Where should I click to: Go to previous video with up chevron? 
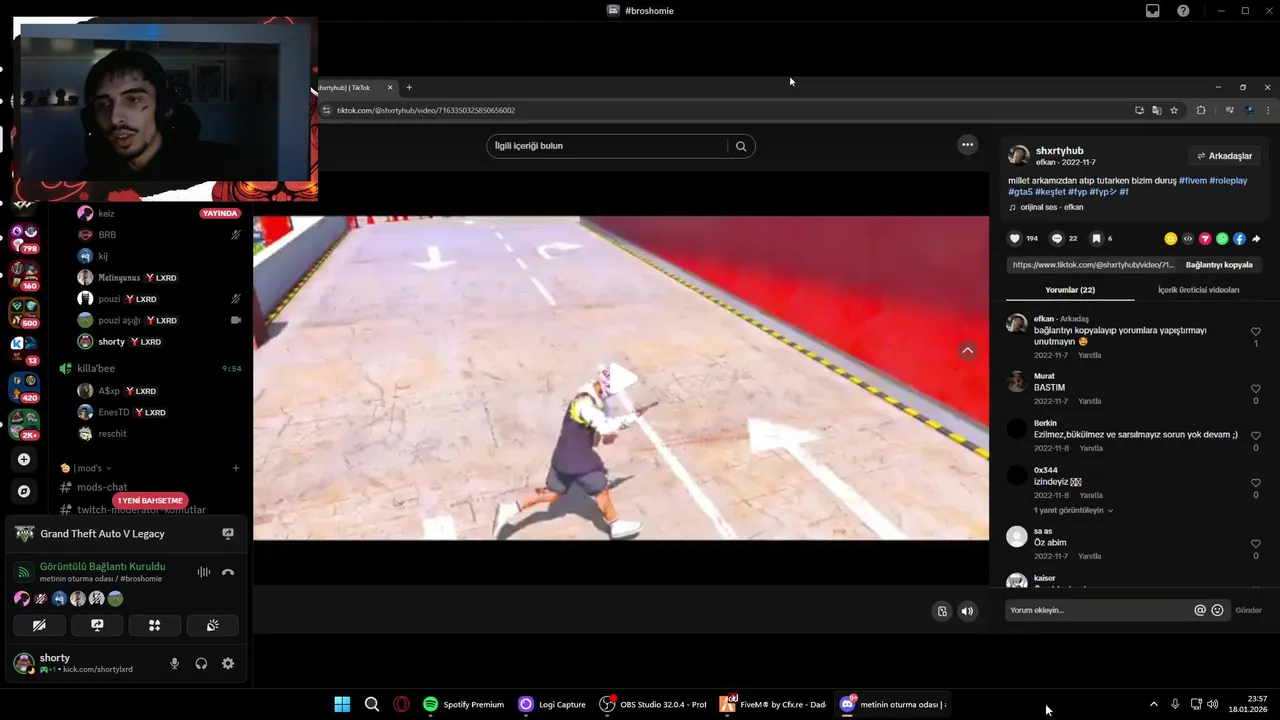coord(967,351)
